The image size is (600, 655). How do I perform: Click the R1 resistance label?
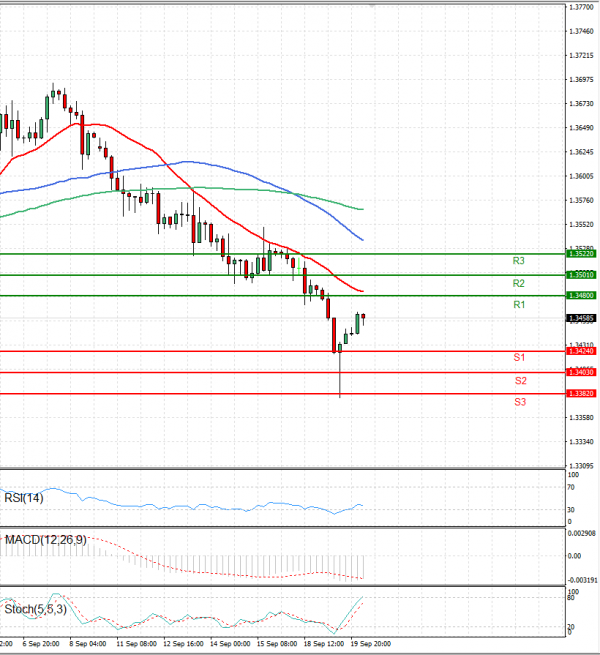coord(518,304)
